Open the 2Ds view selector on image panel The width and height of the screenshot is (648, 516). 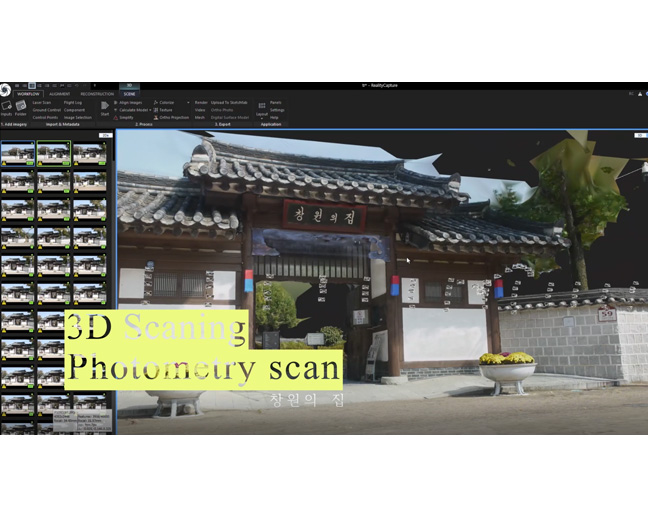(x=105, y=135)
